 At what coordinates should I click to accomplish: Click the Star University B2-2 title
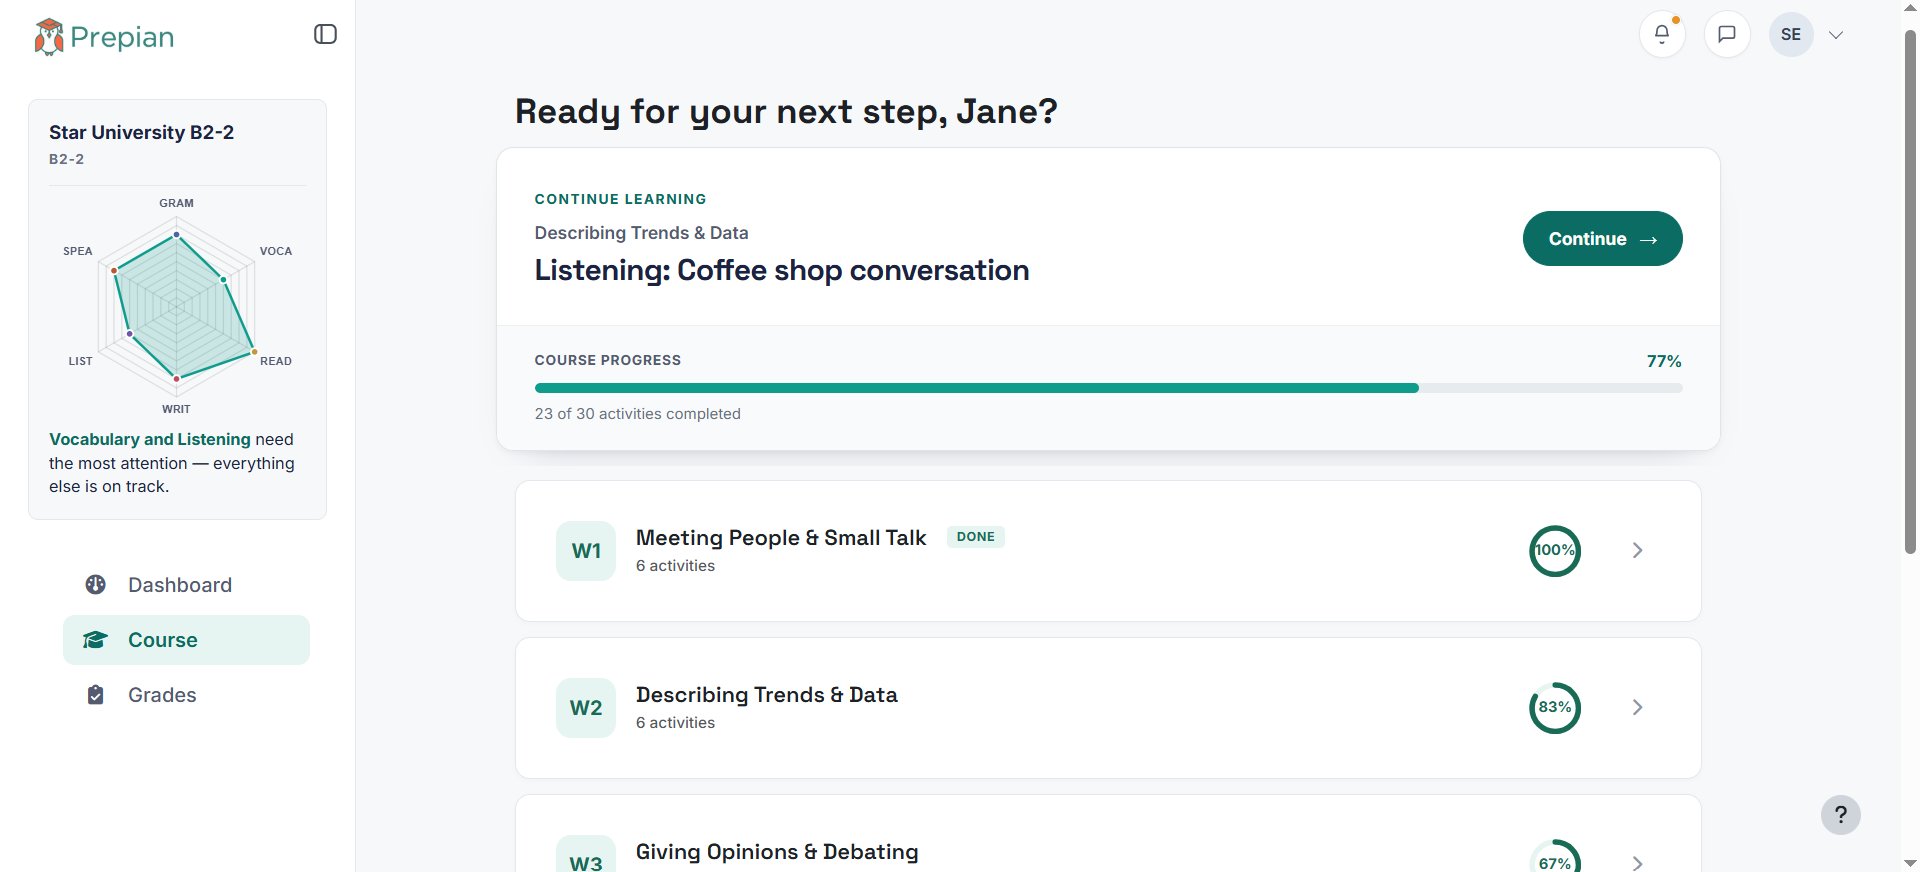pyautogui.click(x=141, y=132)
